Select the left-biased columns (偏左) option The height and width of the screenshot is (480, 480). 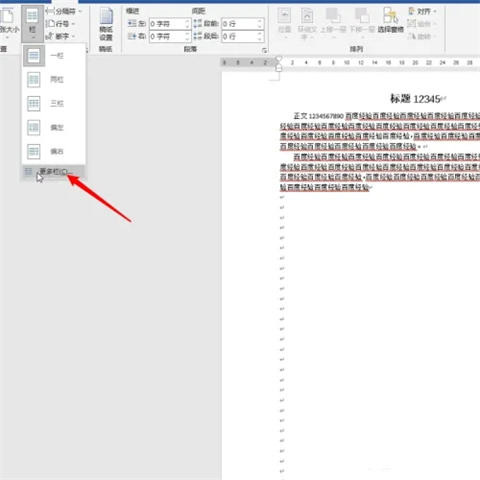(x=53, y=128)
